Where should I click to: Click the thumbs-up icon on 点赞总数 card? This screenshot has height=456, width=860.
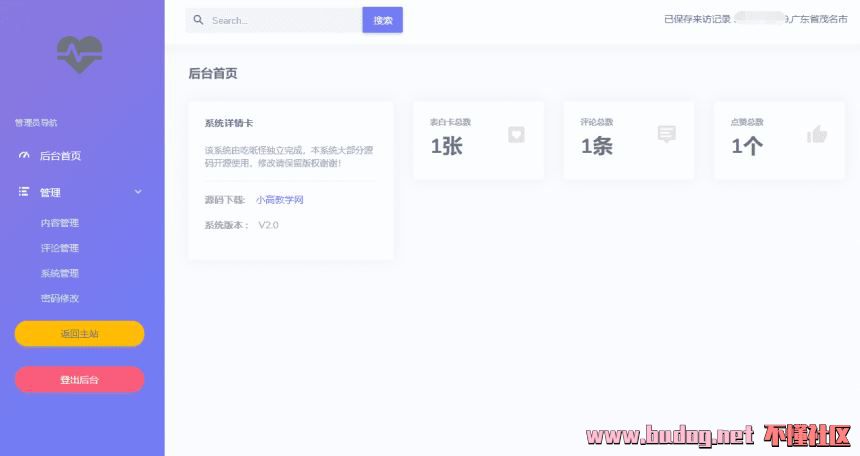(817, 134)
